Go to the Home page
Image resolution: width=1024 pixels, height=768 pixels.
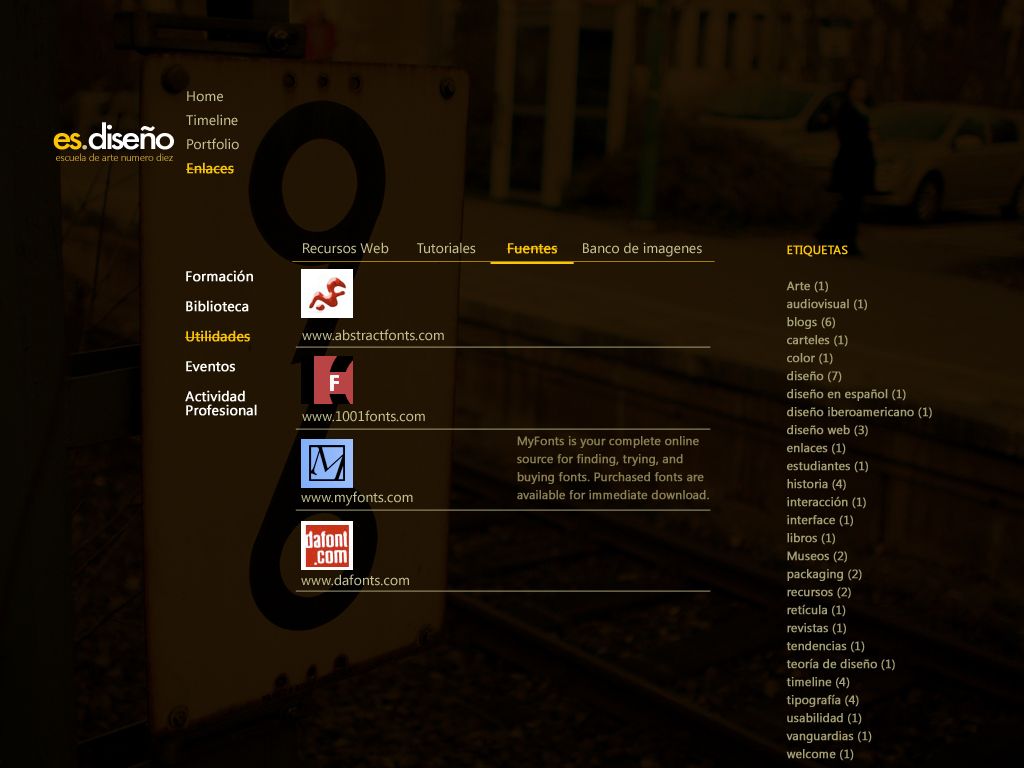(x=204, y=96)
